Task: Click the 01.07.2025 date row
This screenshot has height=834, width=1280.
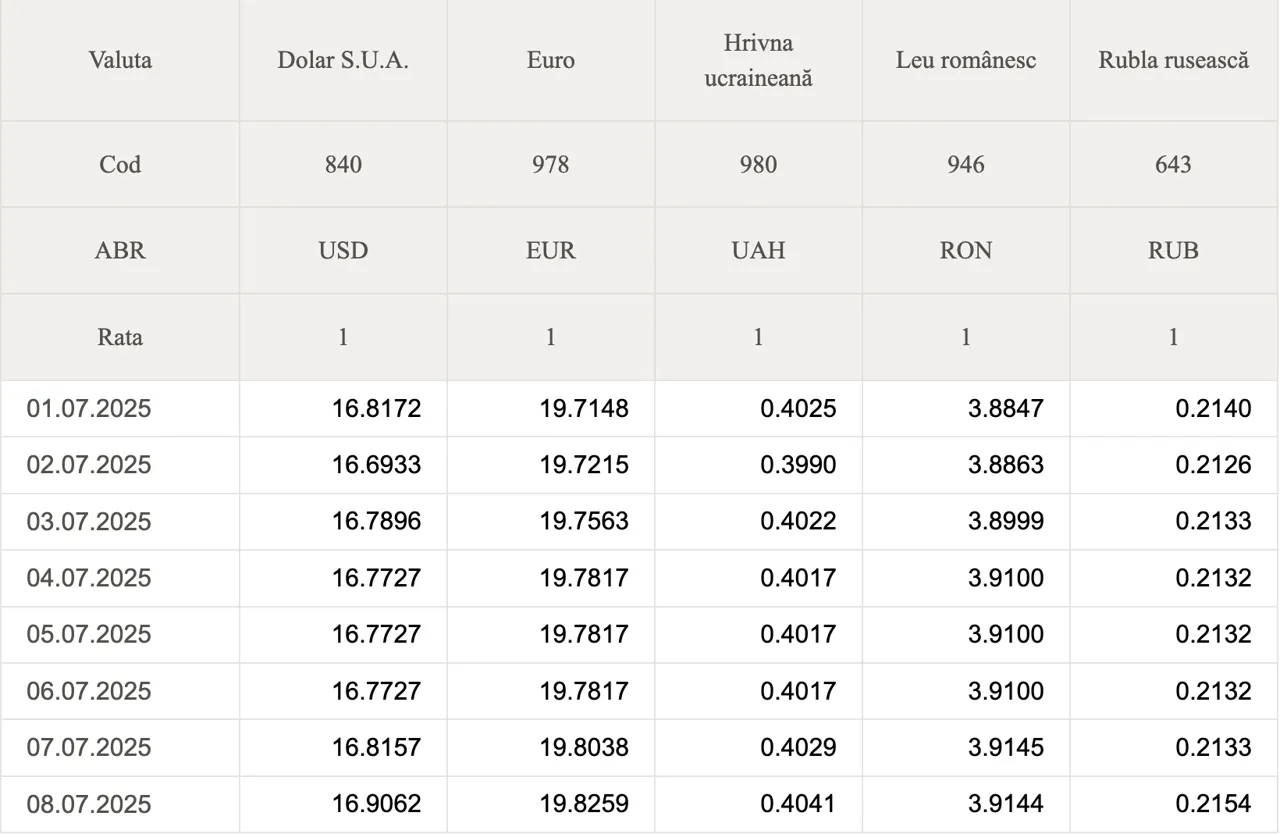Action: click(x=640, y=408)
